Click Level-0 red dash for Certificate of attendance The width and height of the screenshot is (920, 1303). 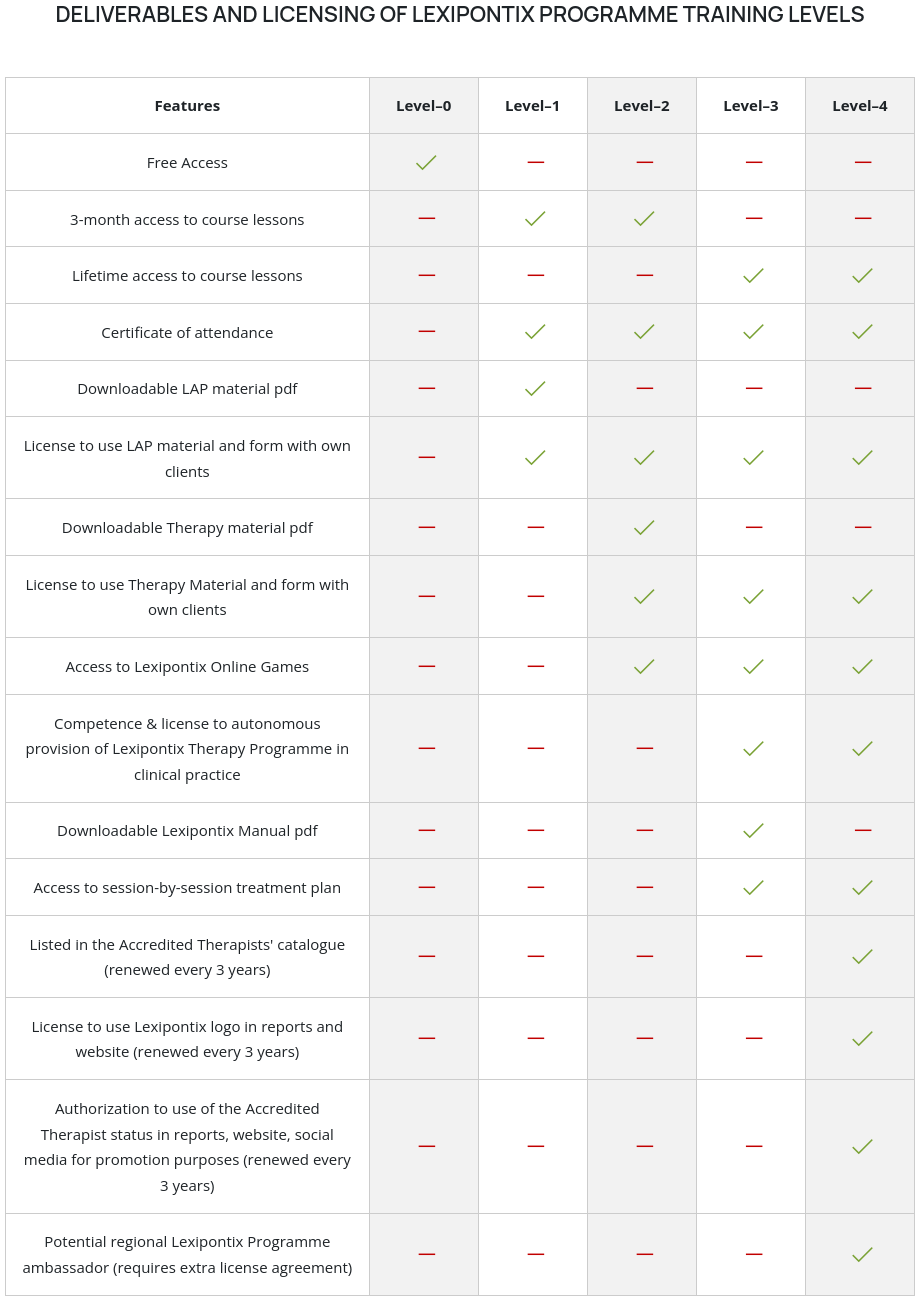coord(426,331)
